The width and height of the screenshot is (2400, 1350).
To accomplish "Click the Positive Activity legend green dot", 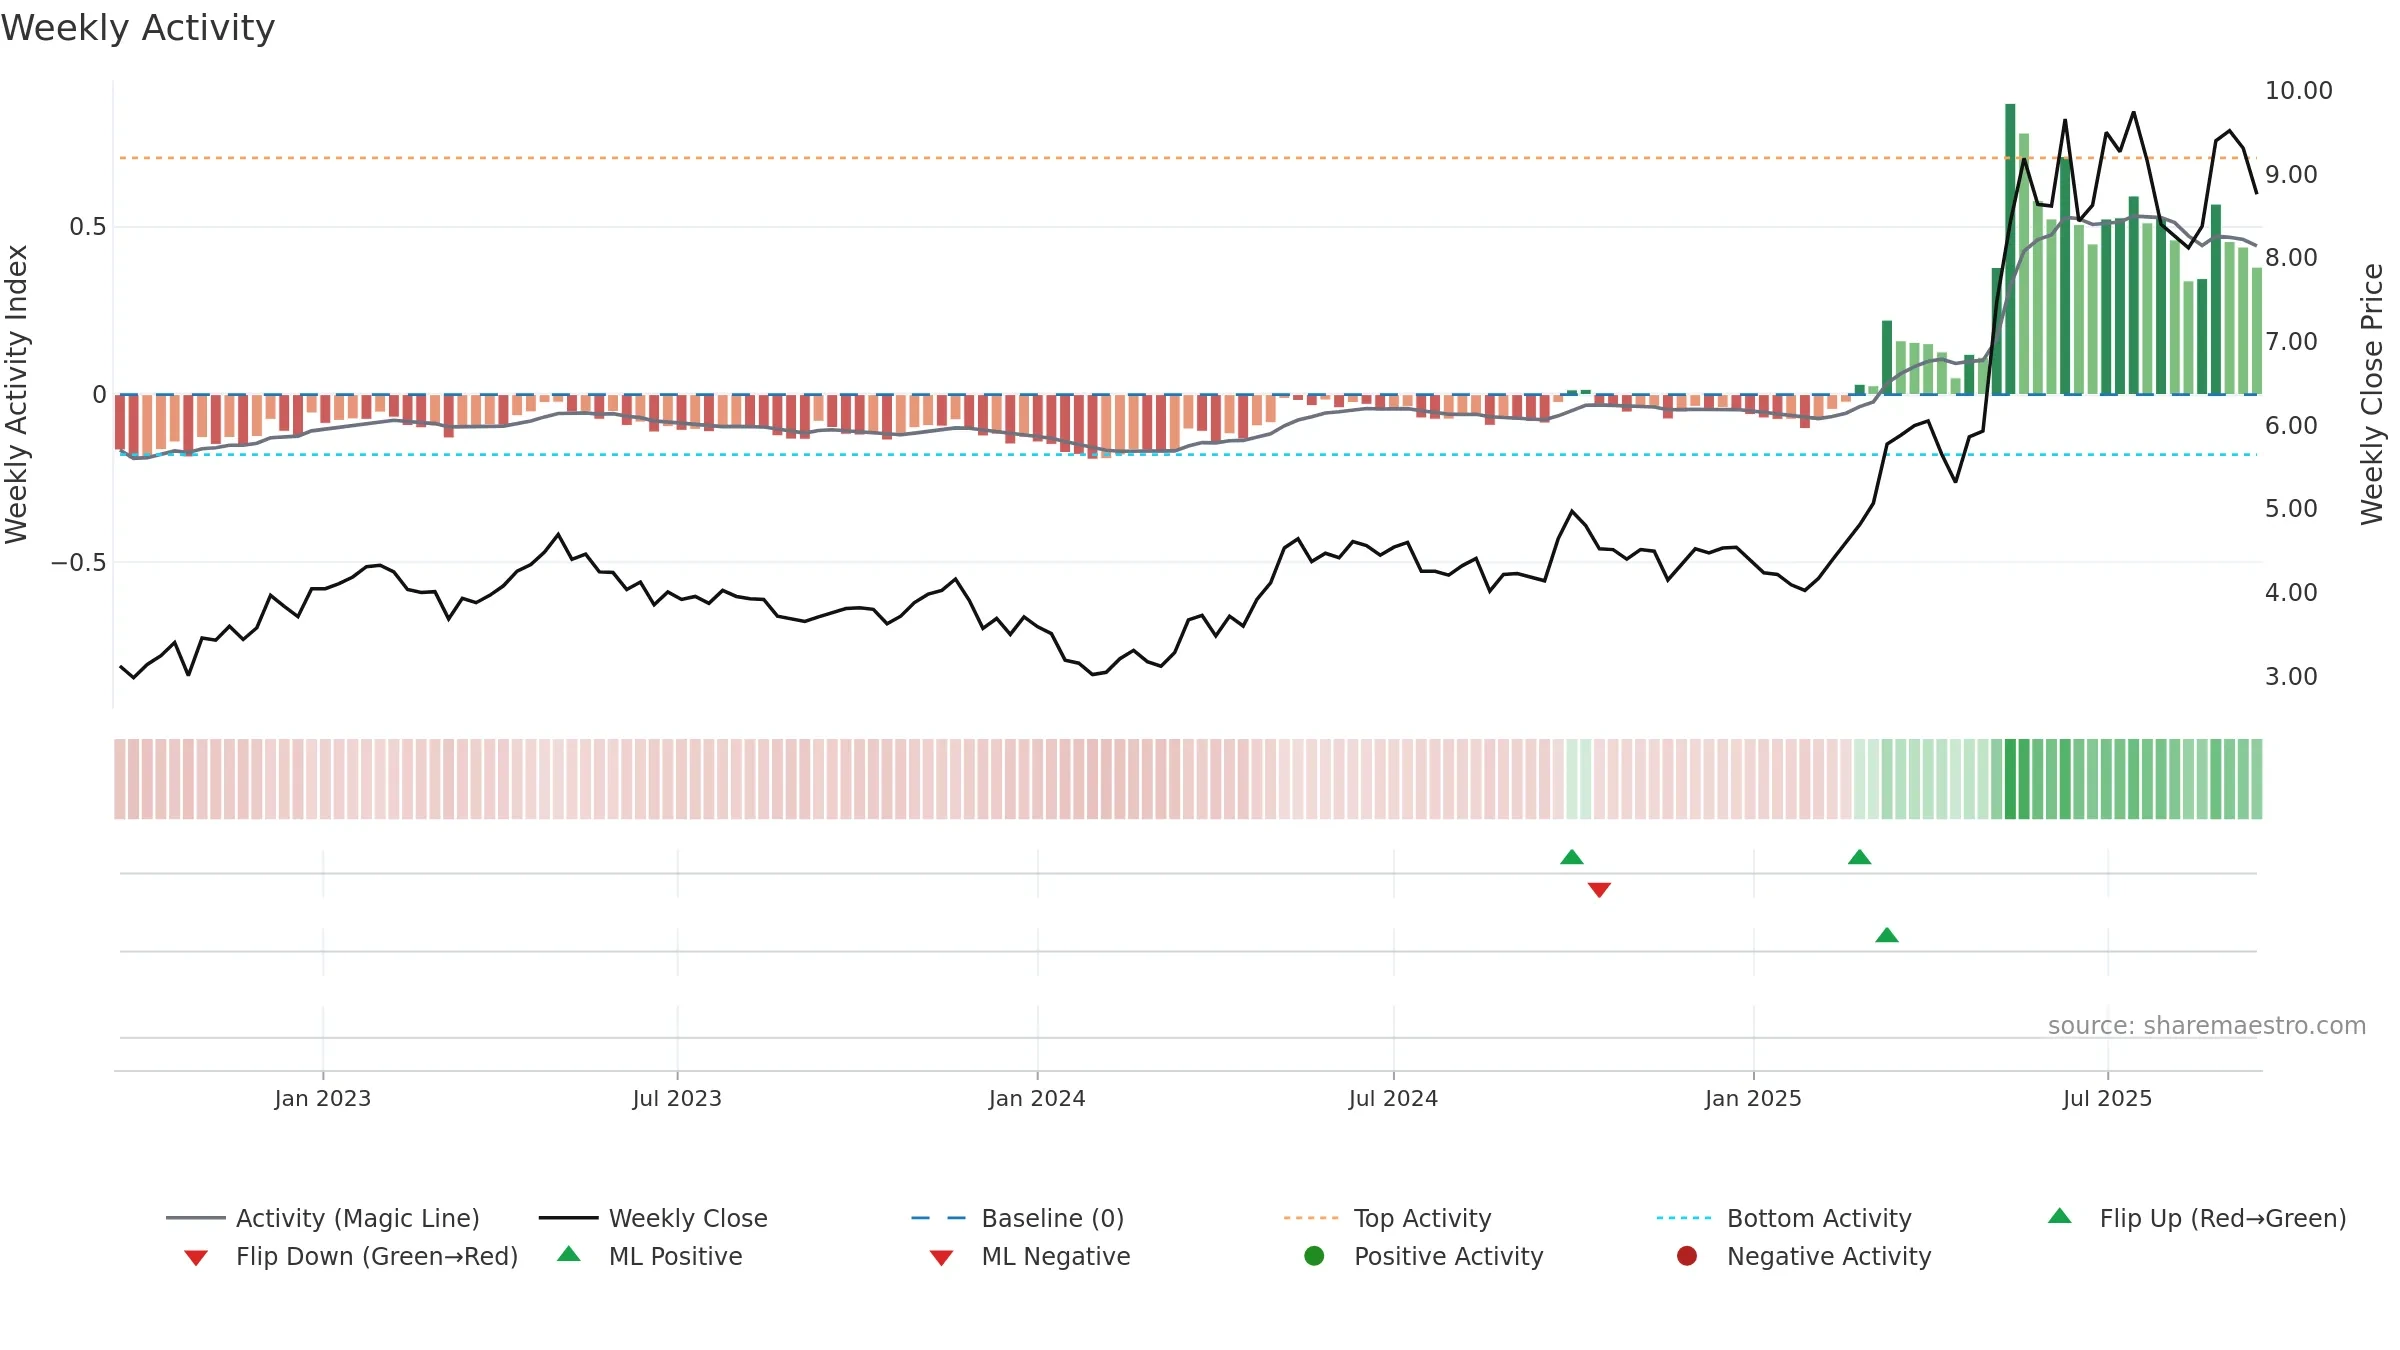I will point(1314,1255).
